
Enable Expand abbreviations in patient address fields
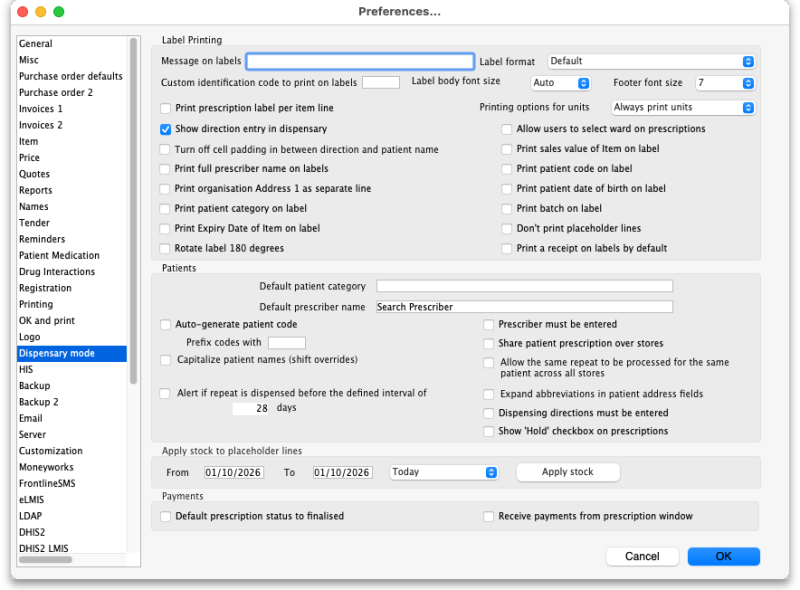point(489,395)
